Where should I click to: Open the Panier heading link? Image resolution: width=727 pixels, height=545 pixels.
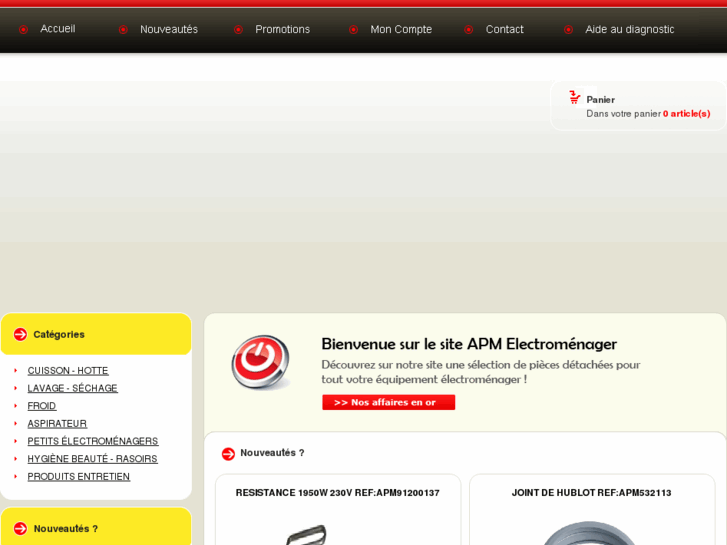600,100
